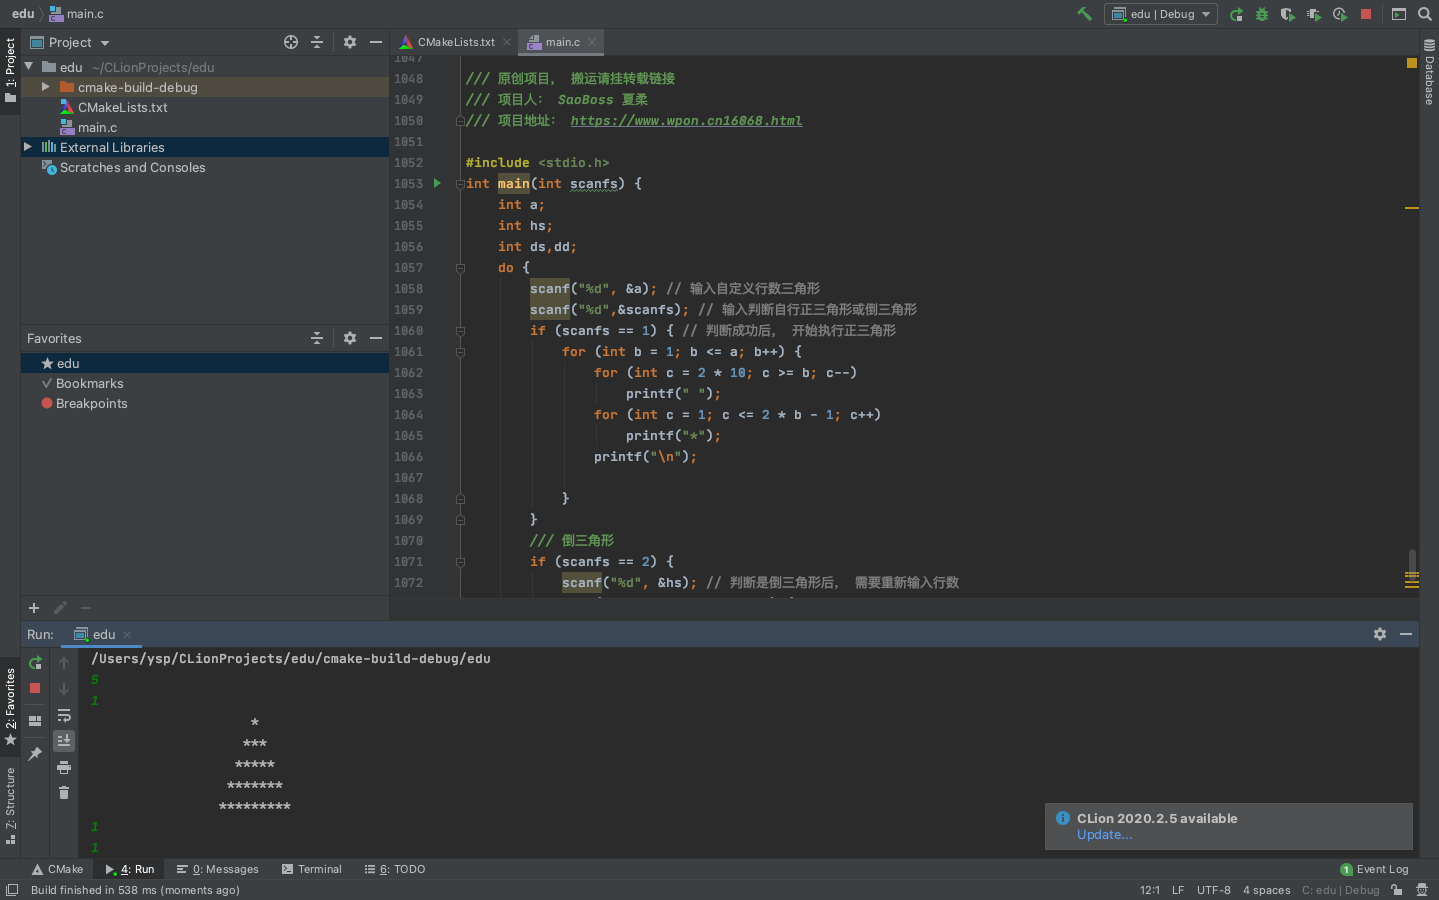The image size is (1439, 900).
Task: Run with Valgrind Memcheck clock icon
Action: pos(1340,14)
